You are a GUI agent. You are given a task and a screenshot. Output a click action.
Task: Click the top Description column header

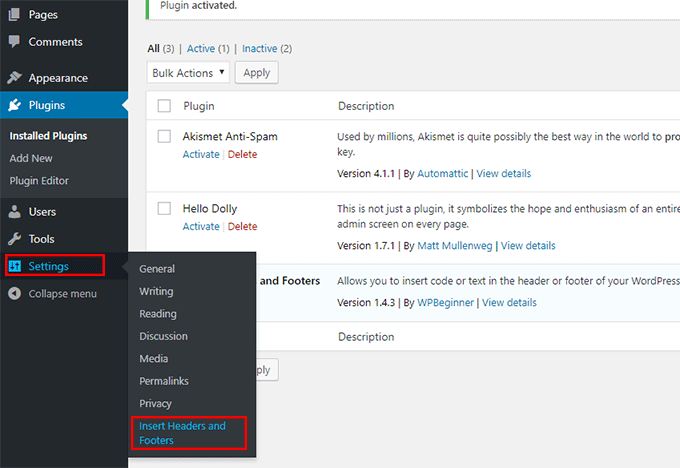(x=366, y=106)
